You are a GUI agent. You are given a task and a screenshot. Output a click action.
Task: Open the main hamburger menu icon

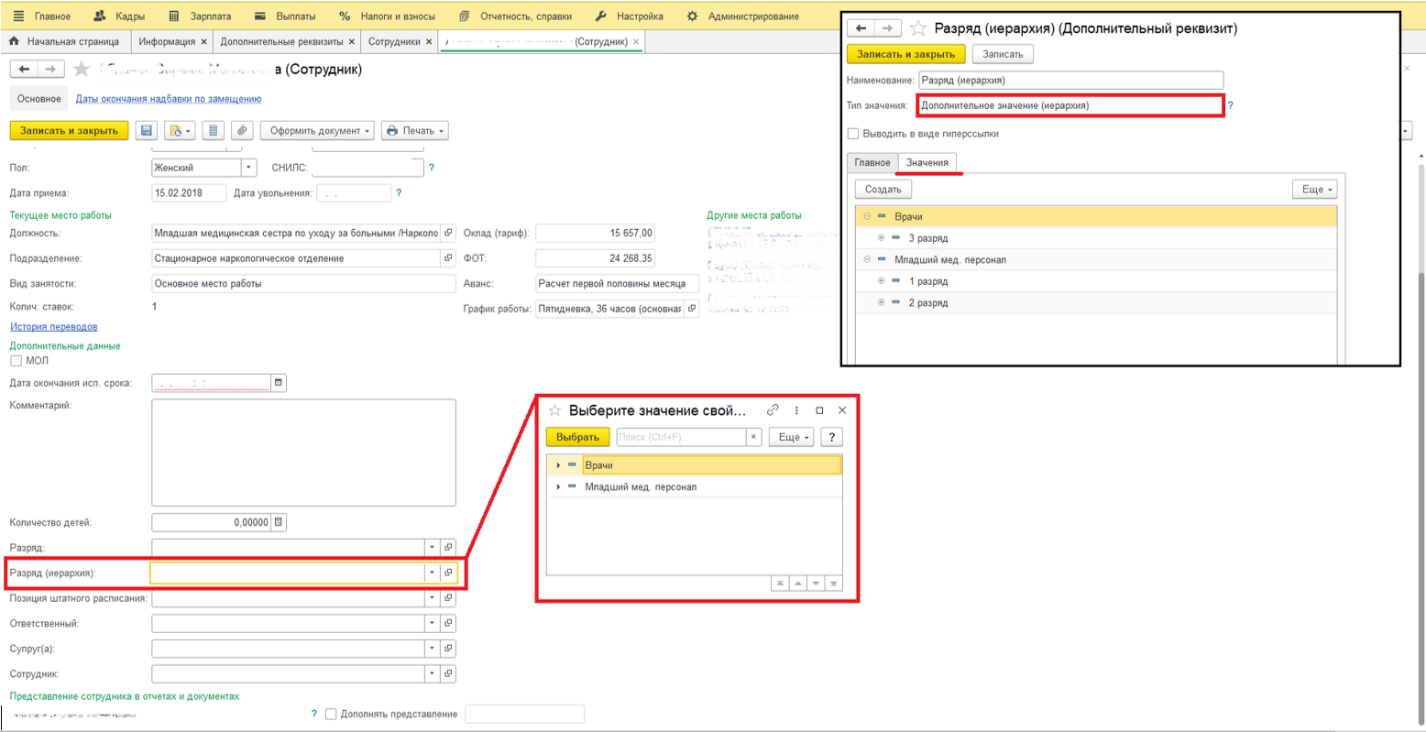pyautogui.click(x=18, y=16)
